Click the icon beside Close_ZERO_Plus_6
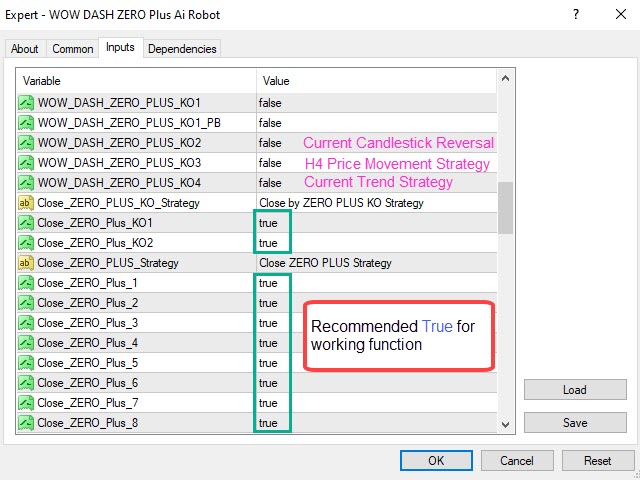Image resolution: width=640 pixels, height=480 pixels. (x=26, y=383)
